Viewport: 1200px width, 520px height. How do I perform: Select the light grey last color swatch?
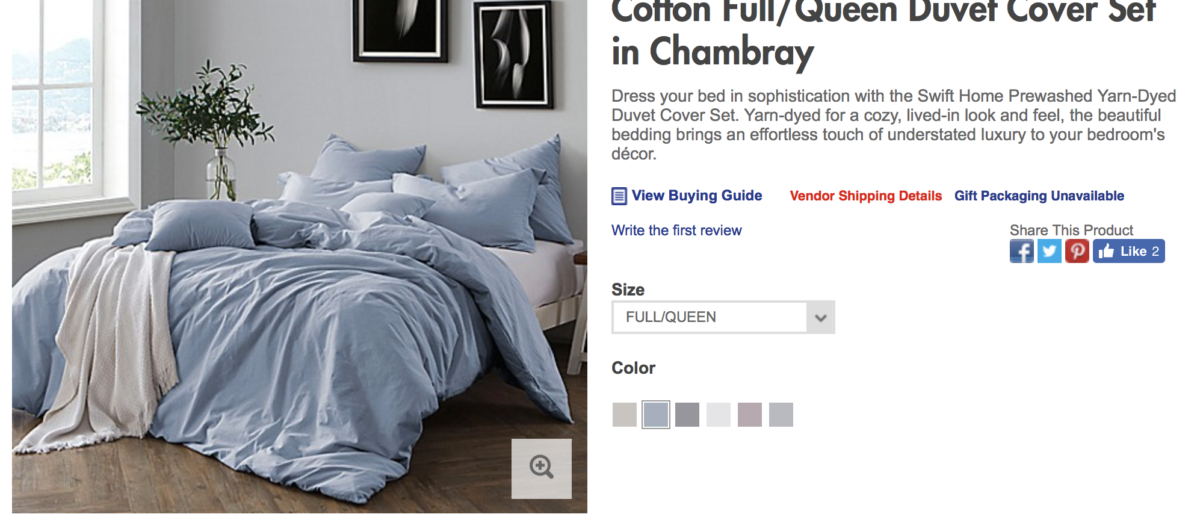(781, 415)
